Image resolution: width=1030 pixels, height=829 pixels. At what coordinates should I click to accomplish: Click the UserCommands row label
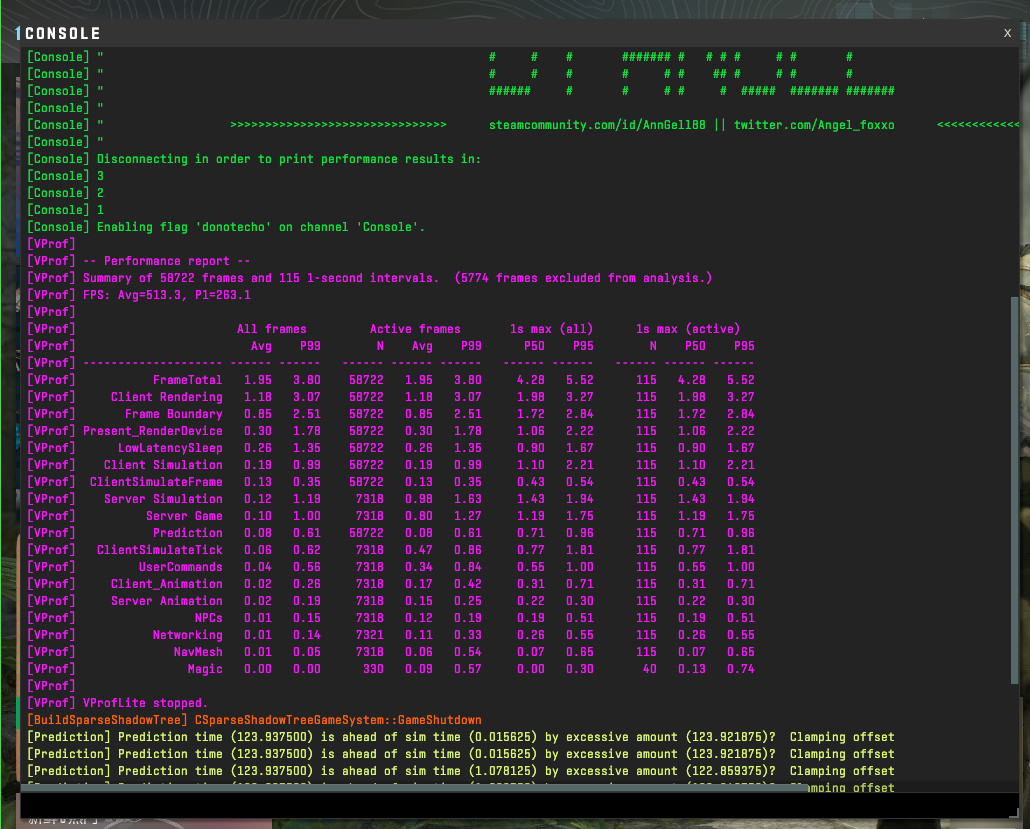pyautogui.click(x=181, y=567)
